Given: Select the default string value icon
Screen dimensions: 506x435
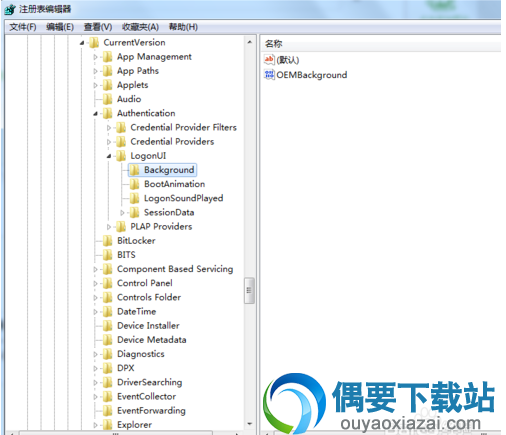Looking at the screenshot, I should click(x=269, y=60).
